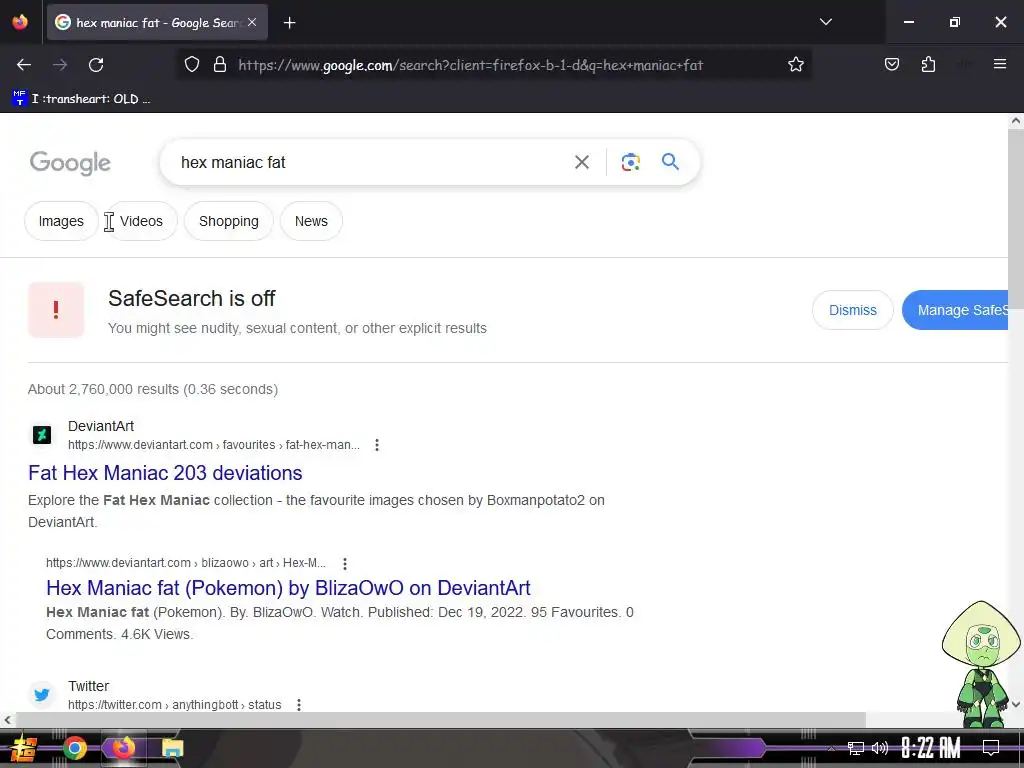The height and width of the screenshot is (768, 1024).
Task: Show site info via the padlock icon
Action: pyautogui.click(x=220, y=65)
